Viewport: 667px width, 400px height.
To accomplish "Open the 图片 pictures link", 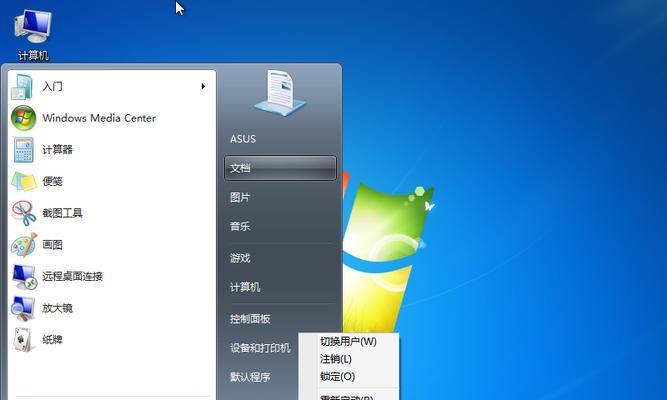I will pos(240,197).
